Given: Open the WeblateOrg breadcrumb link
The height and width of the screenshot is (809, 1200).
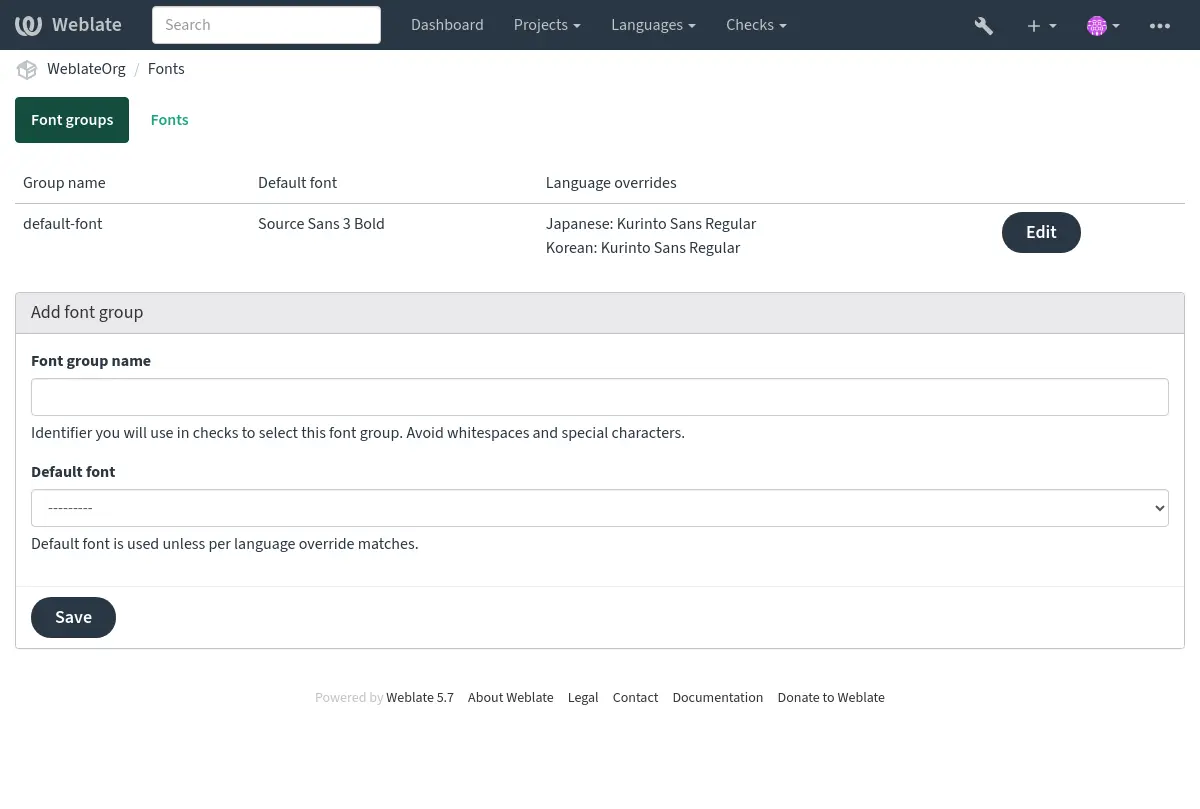Looking at the screenshot, I should [x=86, y=69].
